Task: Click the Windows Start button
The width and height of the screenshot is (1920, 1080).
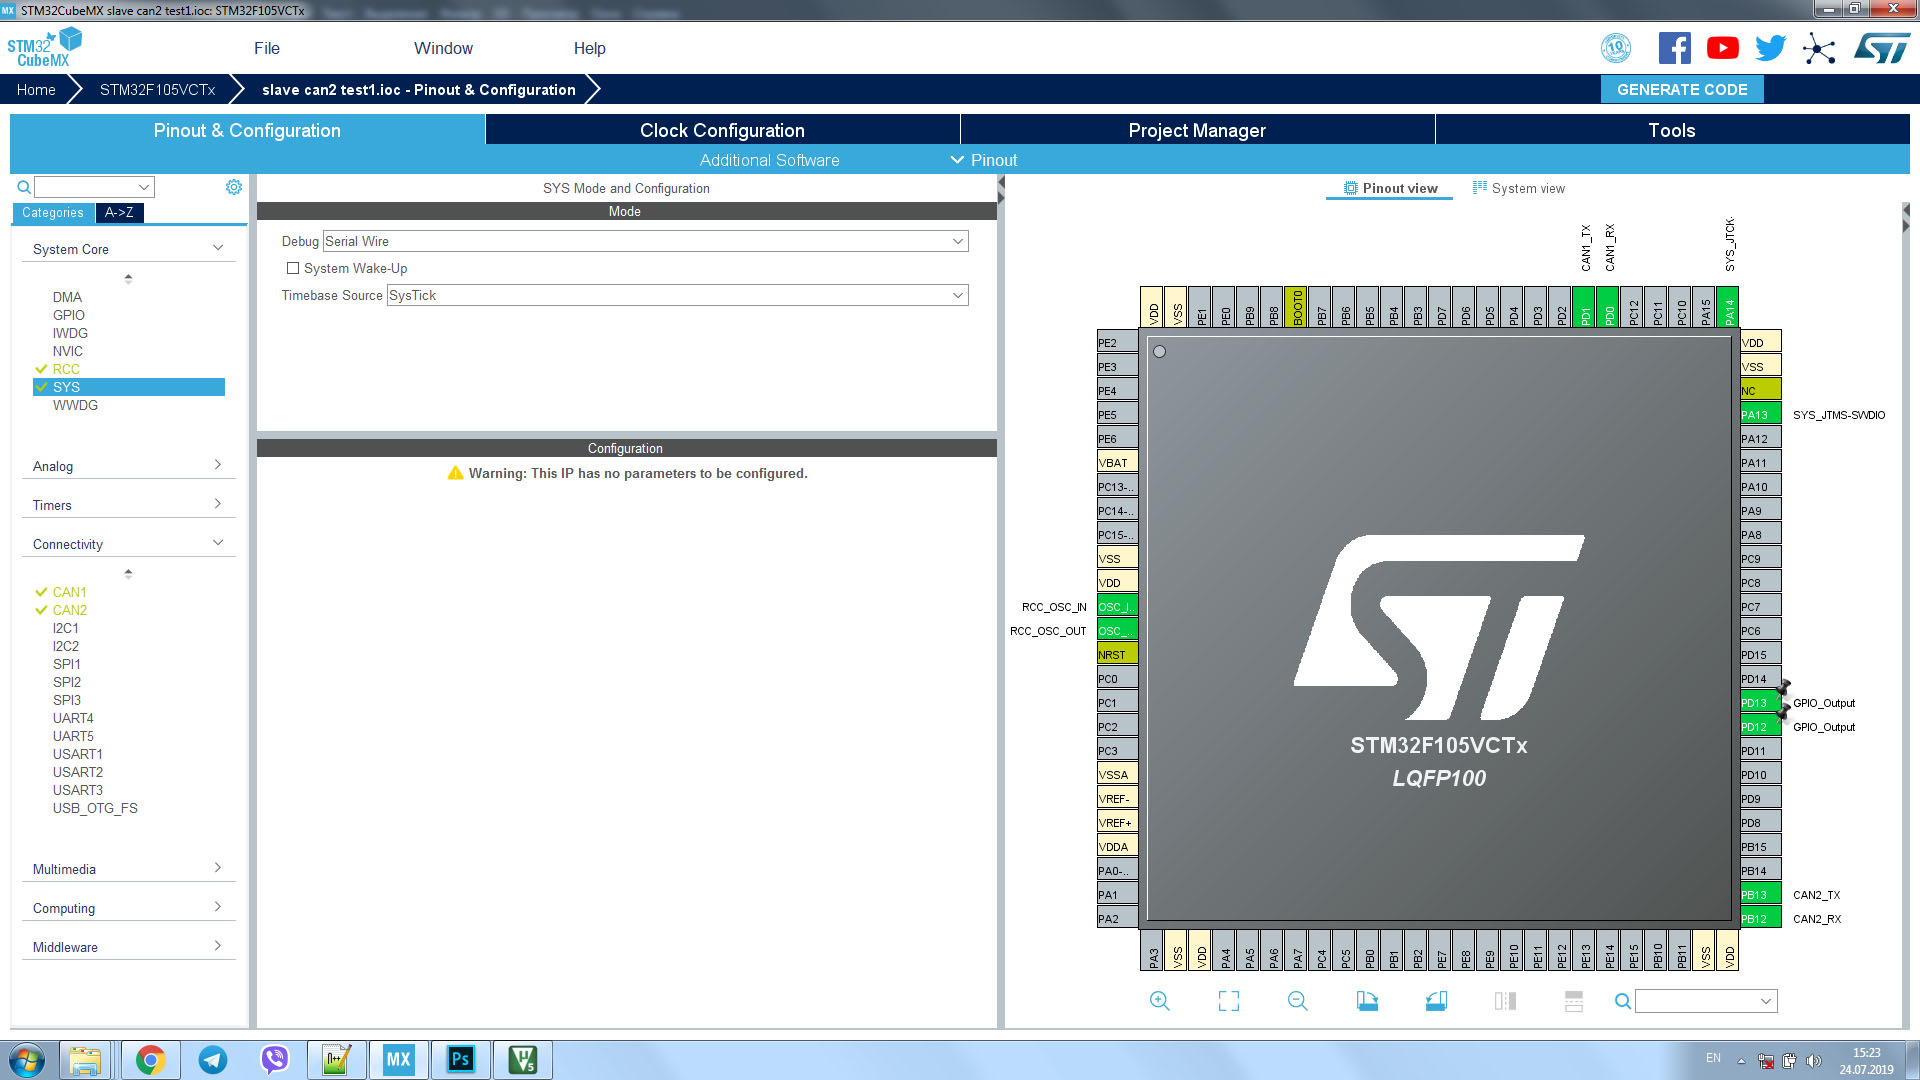Action: point(27,1060)
